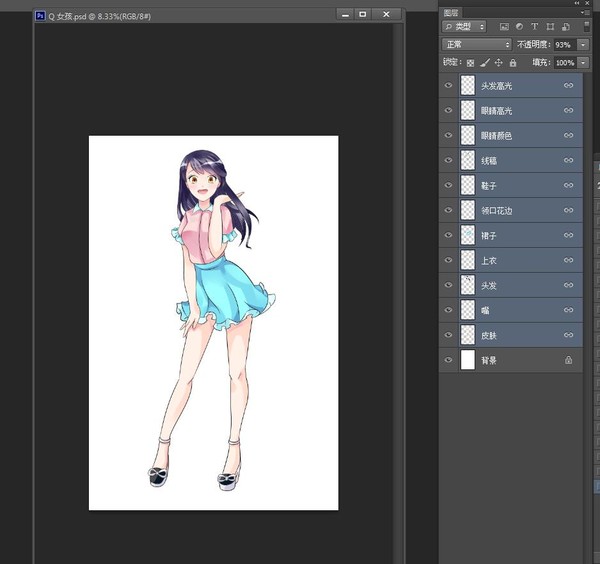This screenshot has height=564, width=600.
Task: Hide the 背景 layer
Action: (x=448, y=360)
